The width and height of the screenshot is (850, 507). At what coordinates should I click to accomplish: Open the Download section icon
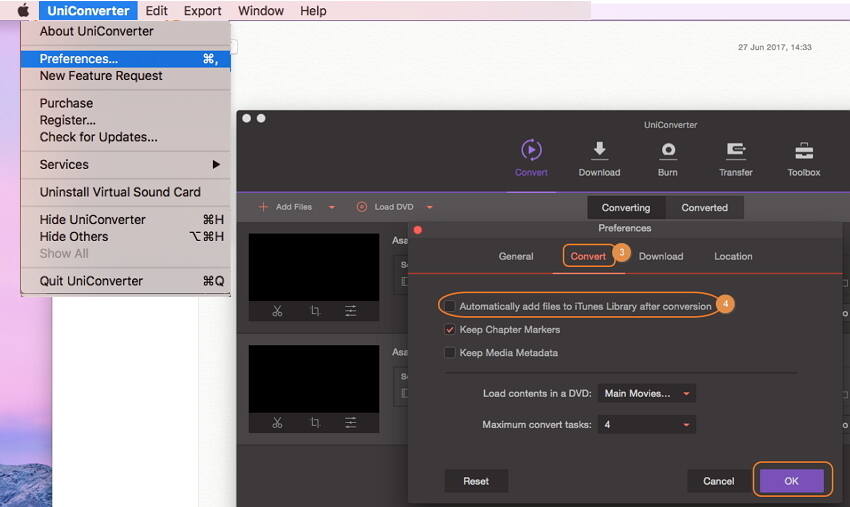pyautogui.click(x=599, y=150)
